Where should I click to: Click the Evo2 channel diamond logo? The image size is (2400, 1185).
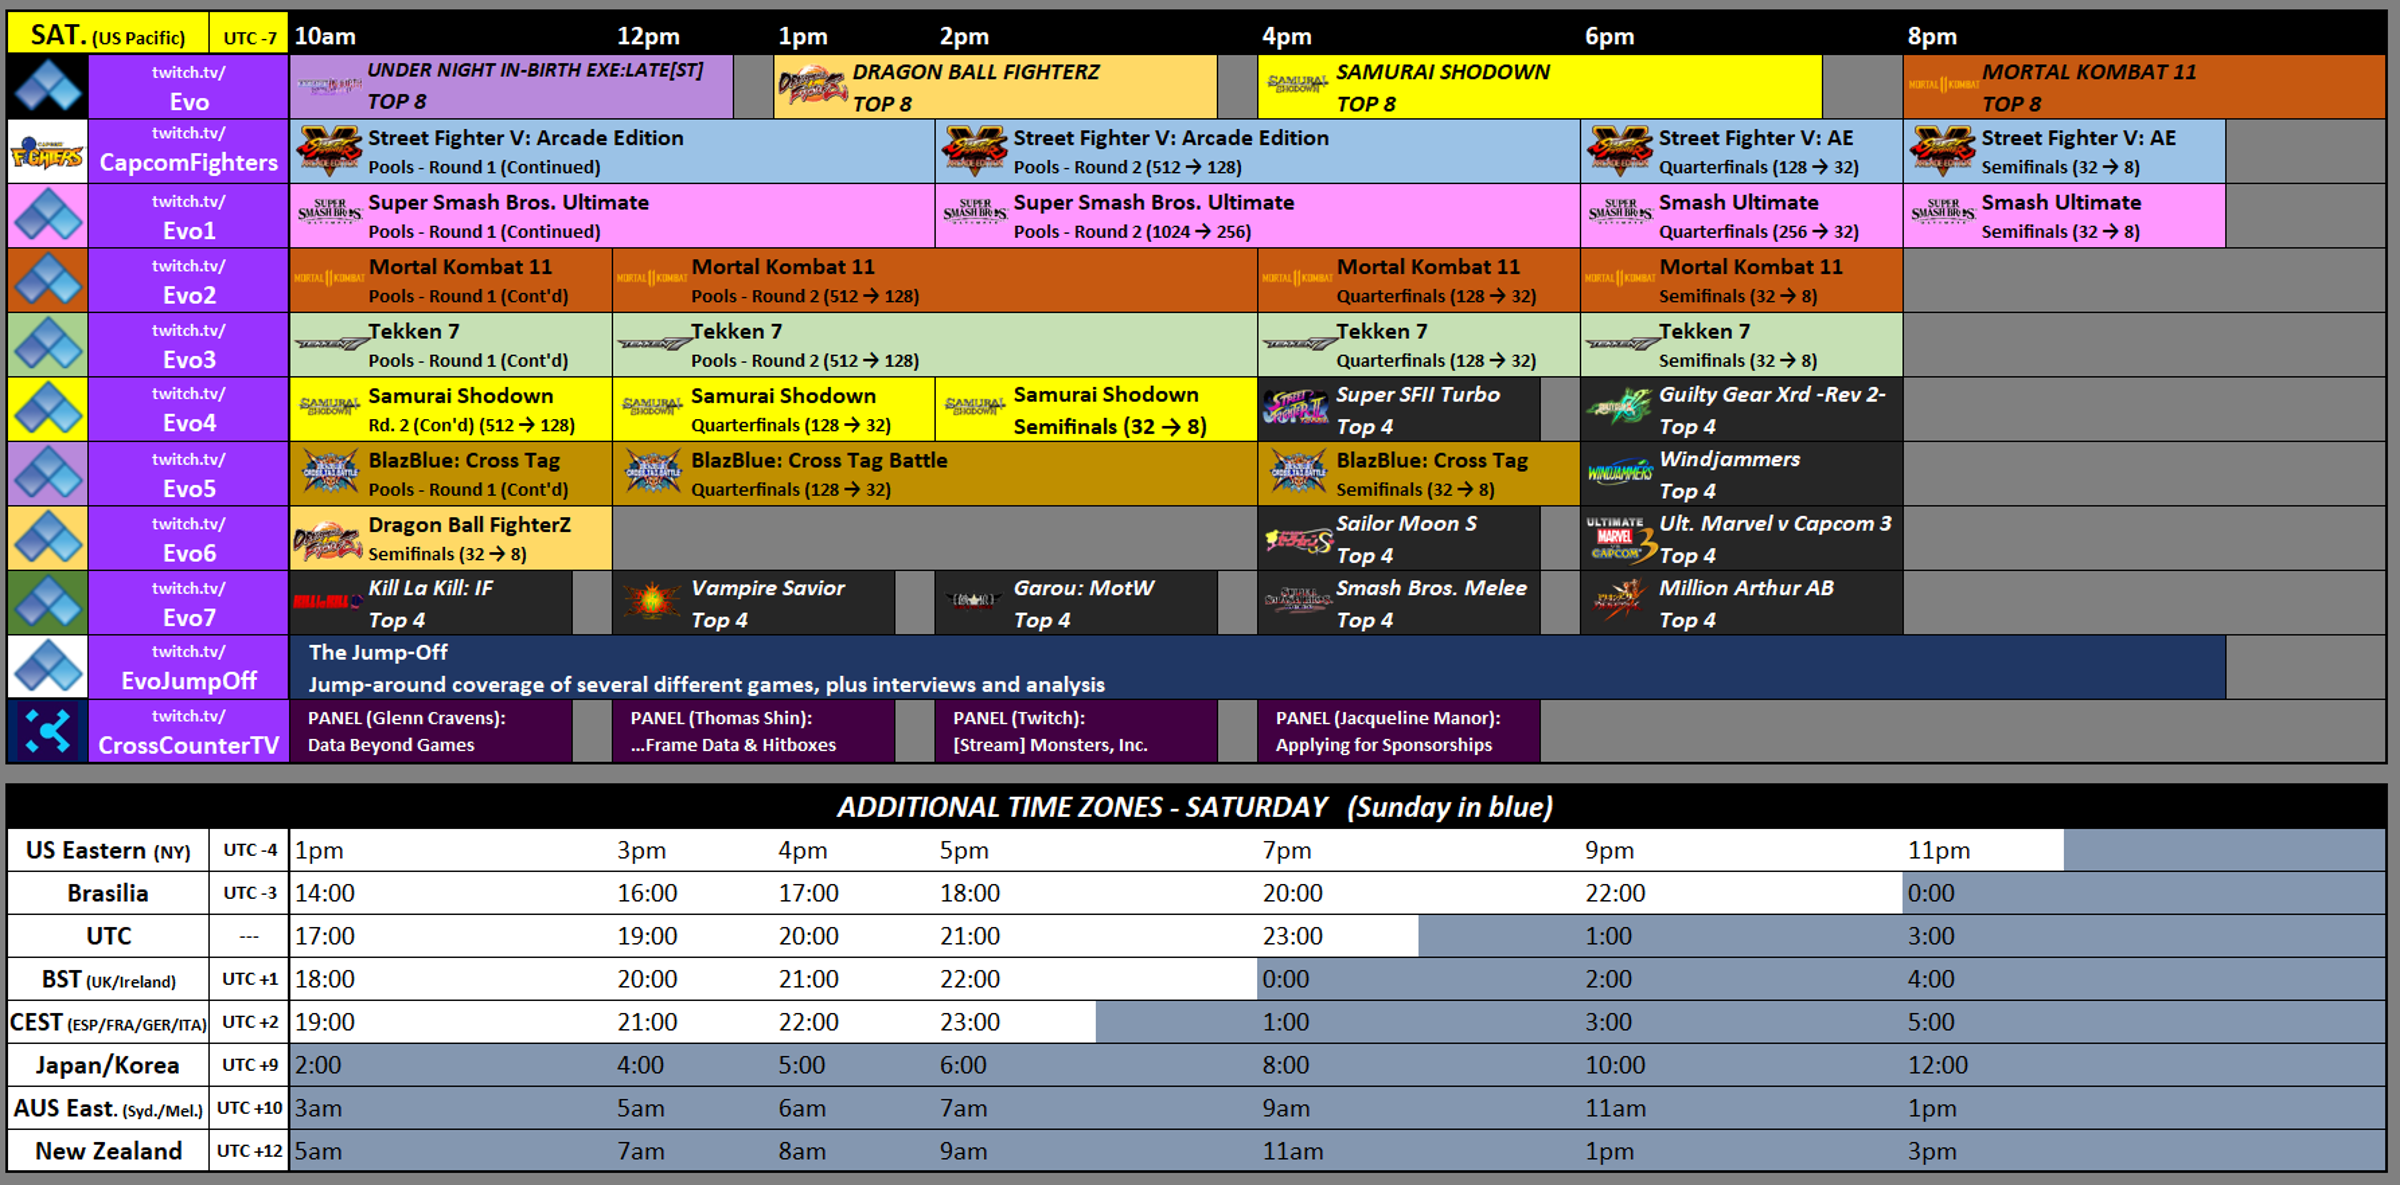coord(47,280)
